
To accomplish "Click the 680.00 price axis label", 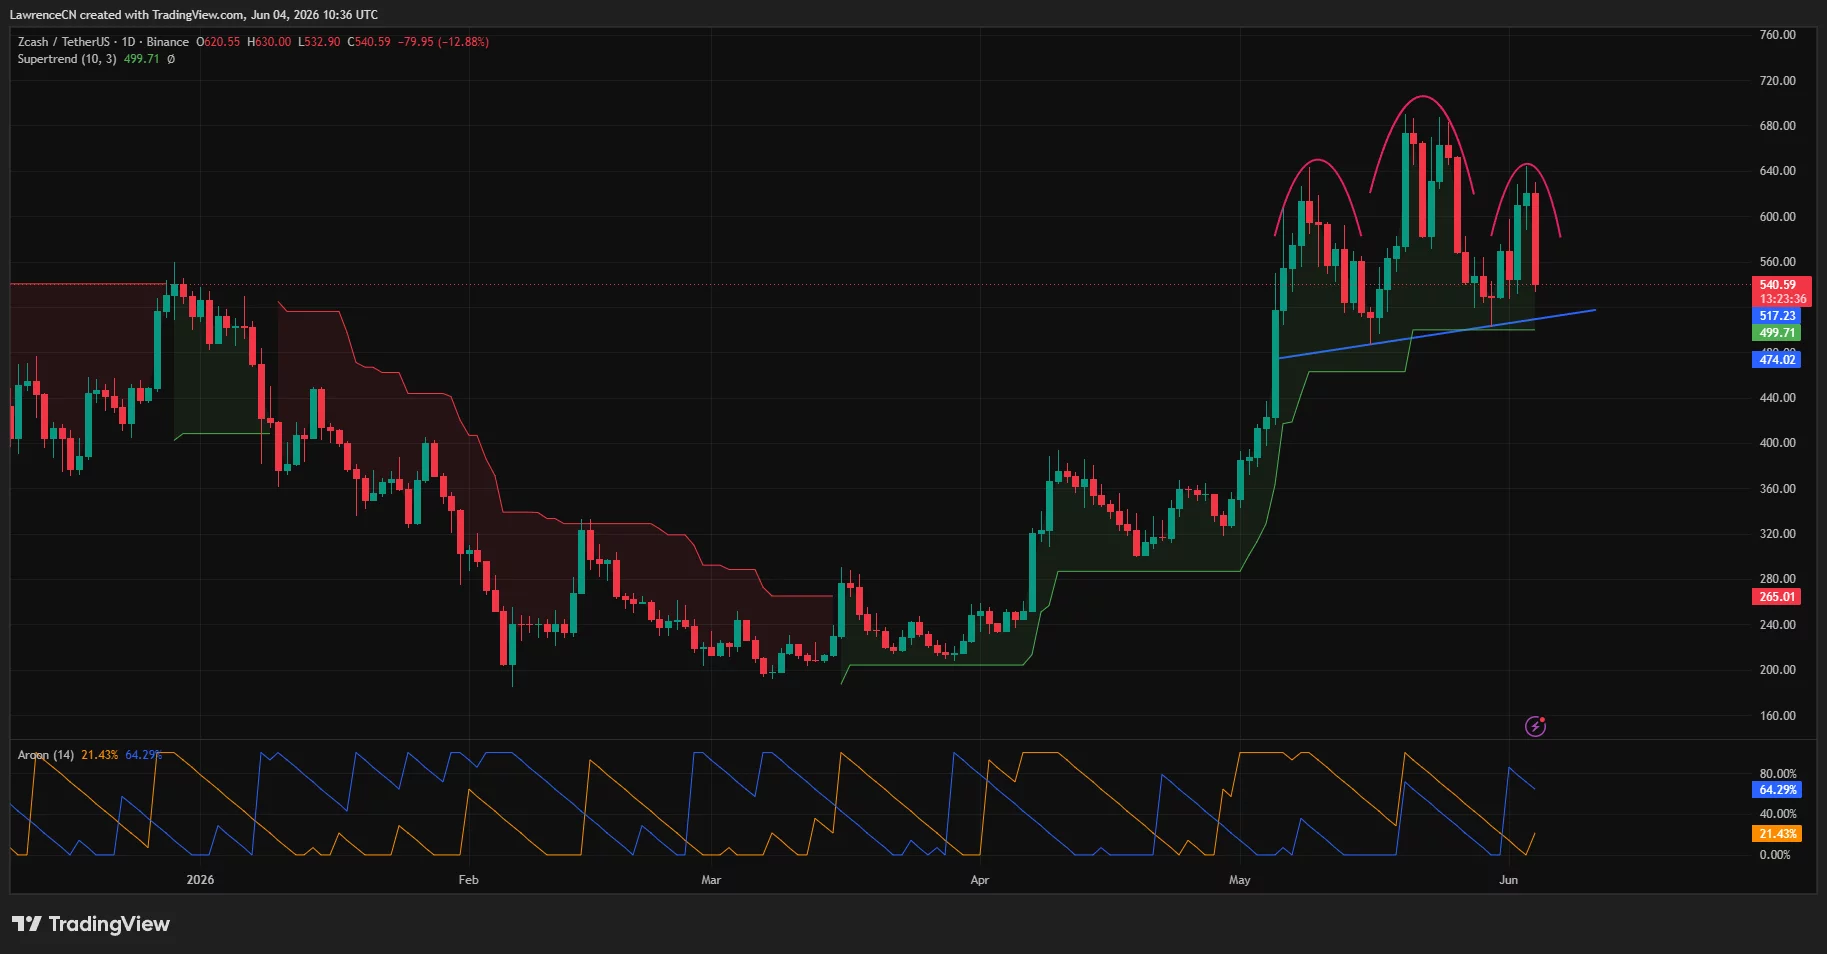I will [1777, 126].
